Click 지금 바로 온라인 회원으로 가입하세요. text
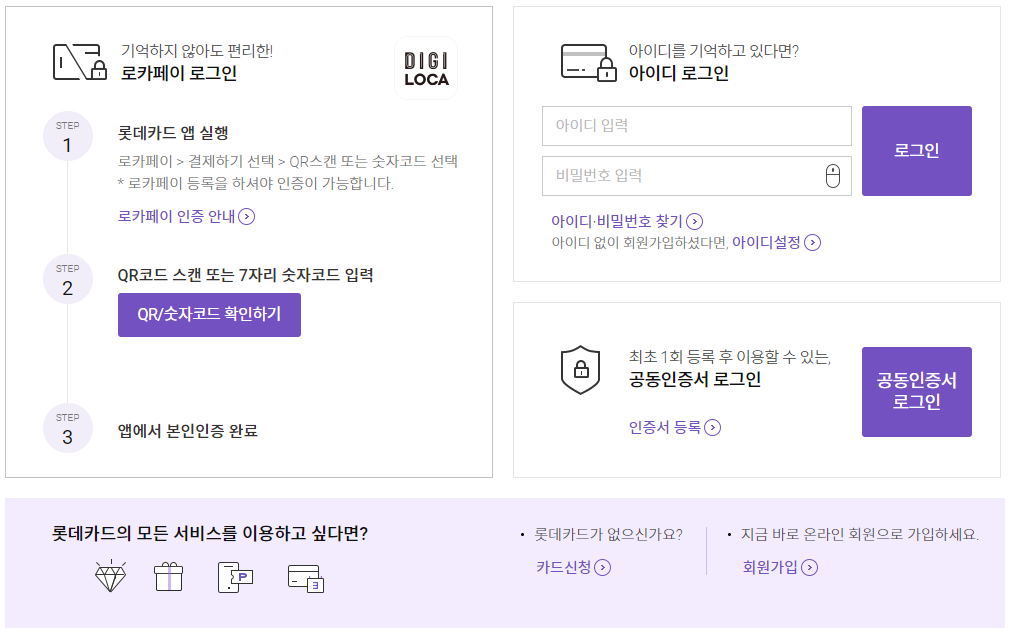1009x634 pixels. (x=860, y=534)
